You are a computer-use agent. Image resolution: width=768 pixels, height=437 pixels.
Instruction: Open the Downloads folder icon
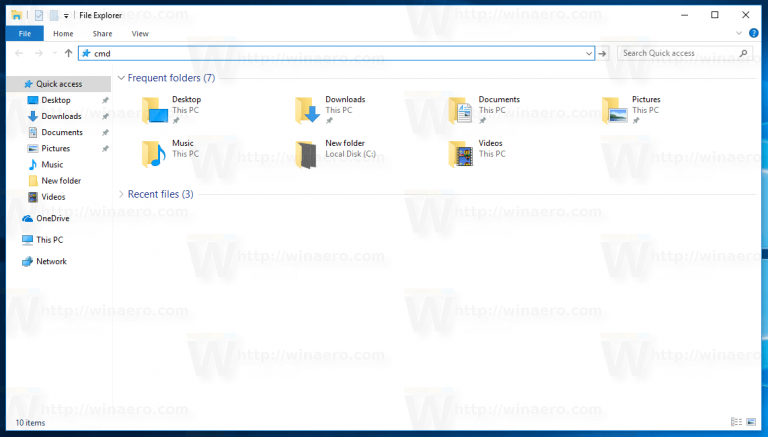[308, 110]
